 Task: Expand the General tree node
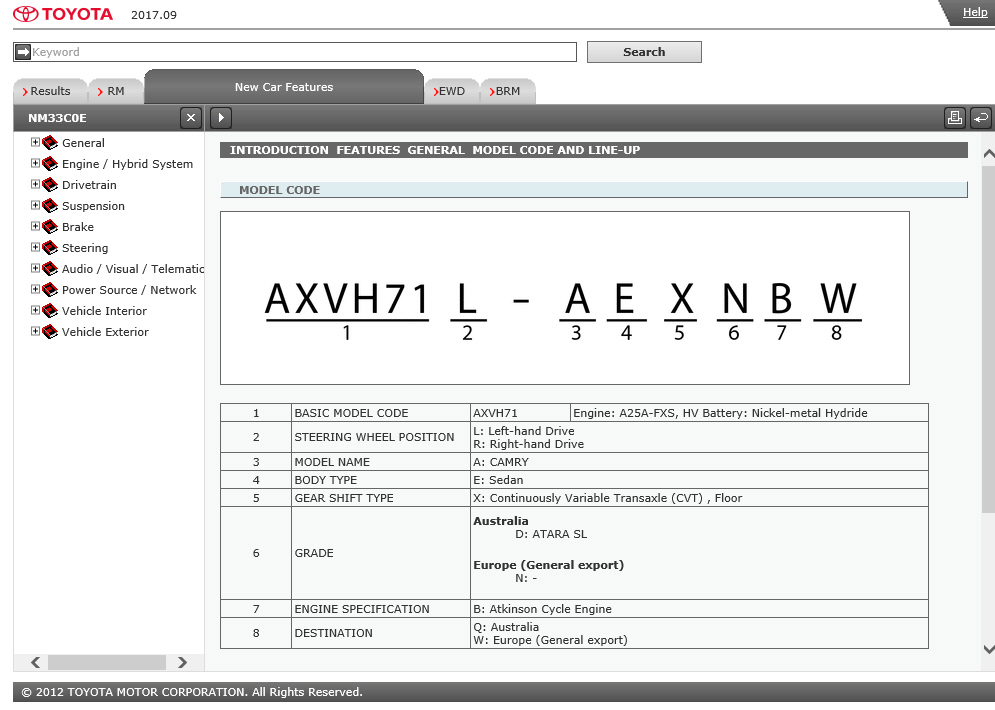tap(36, 142)
